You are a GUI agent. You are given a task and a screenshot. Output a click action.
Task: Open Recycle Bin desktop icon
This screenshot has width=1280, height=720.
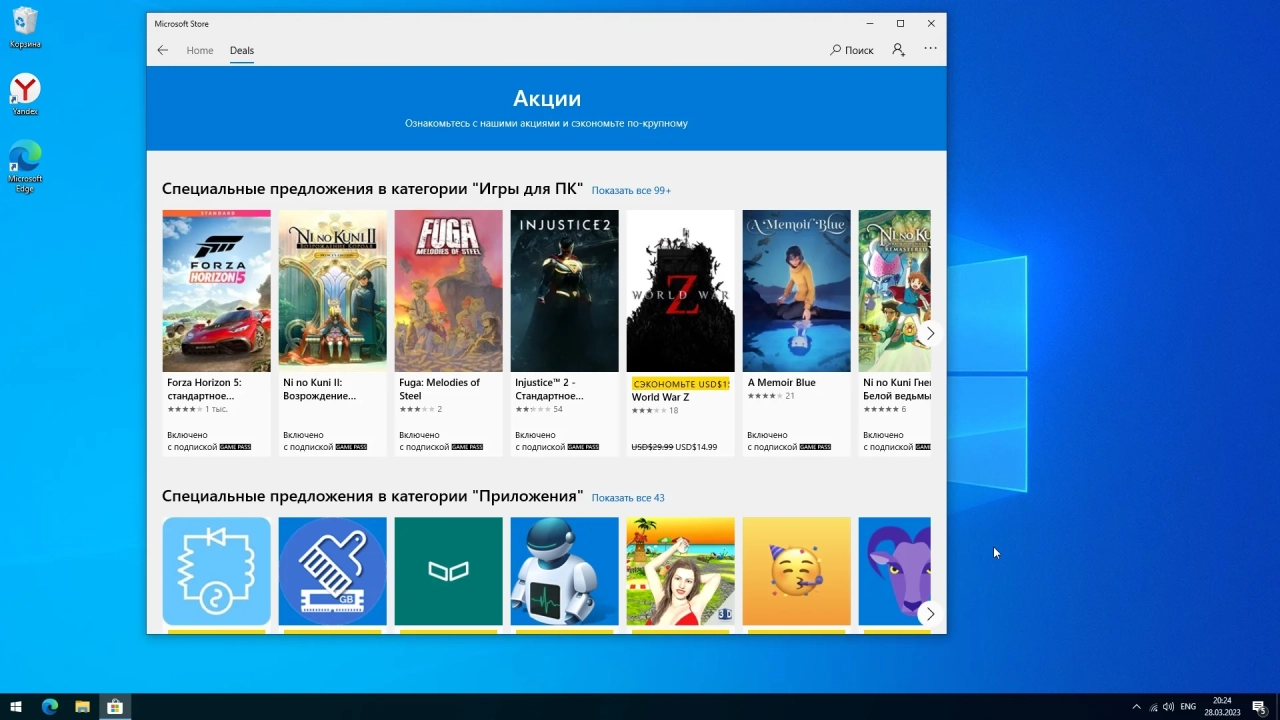click(x=25, y=28)
